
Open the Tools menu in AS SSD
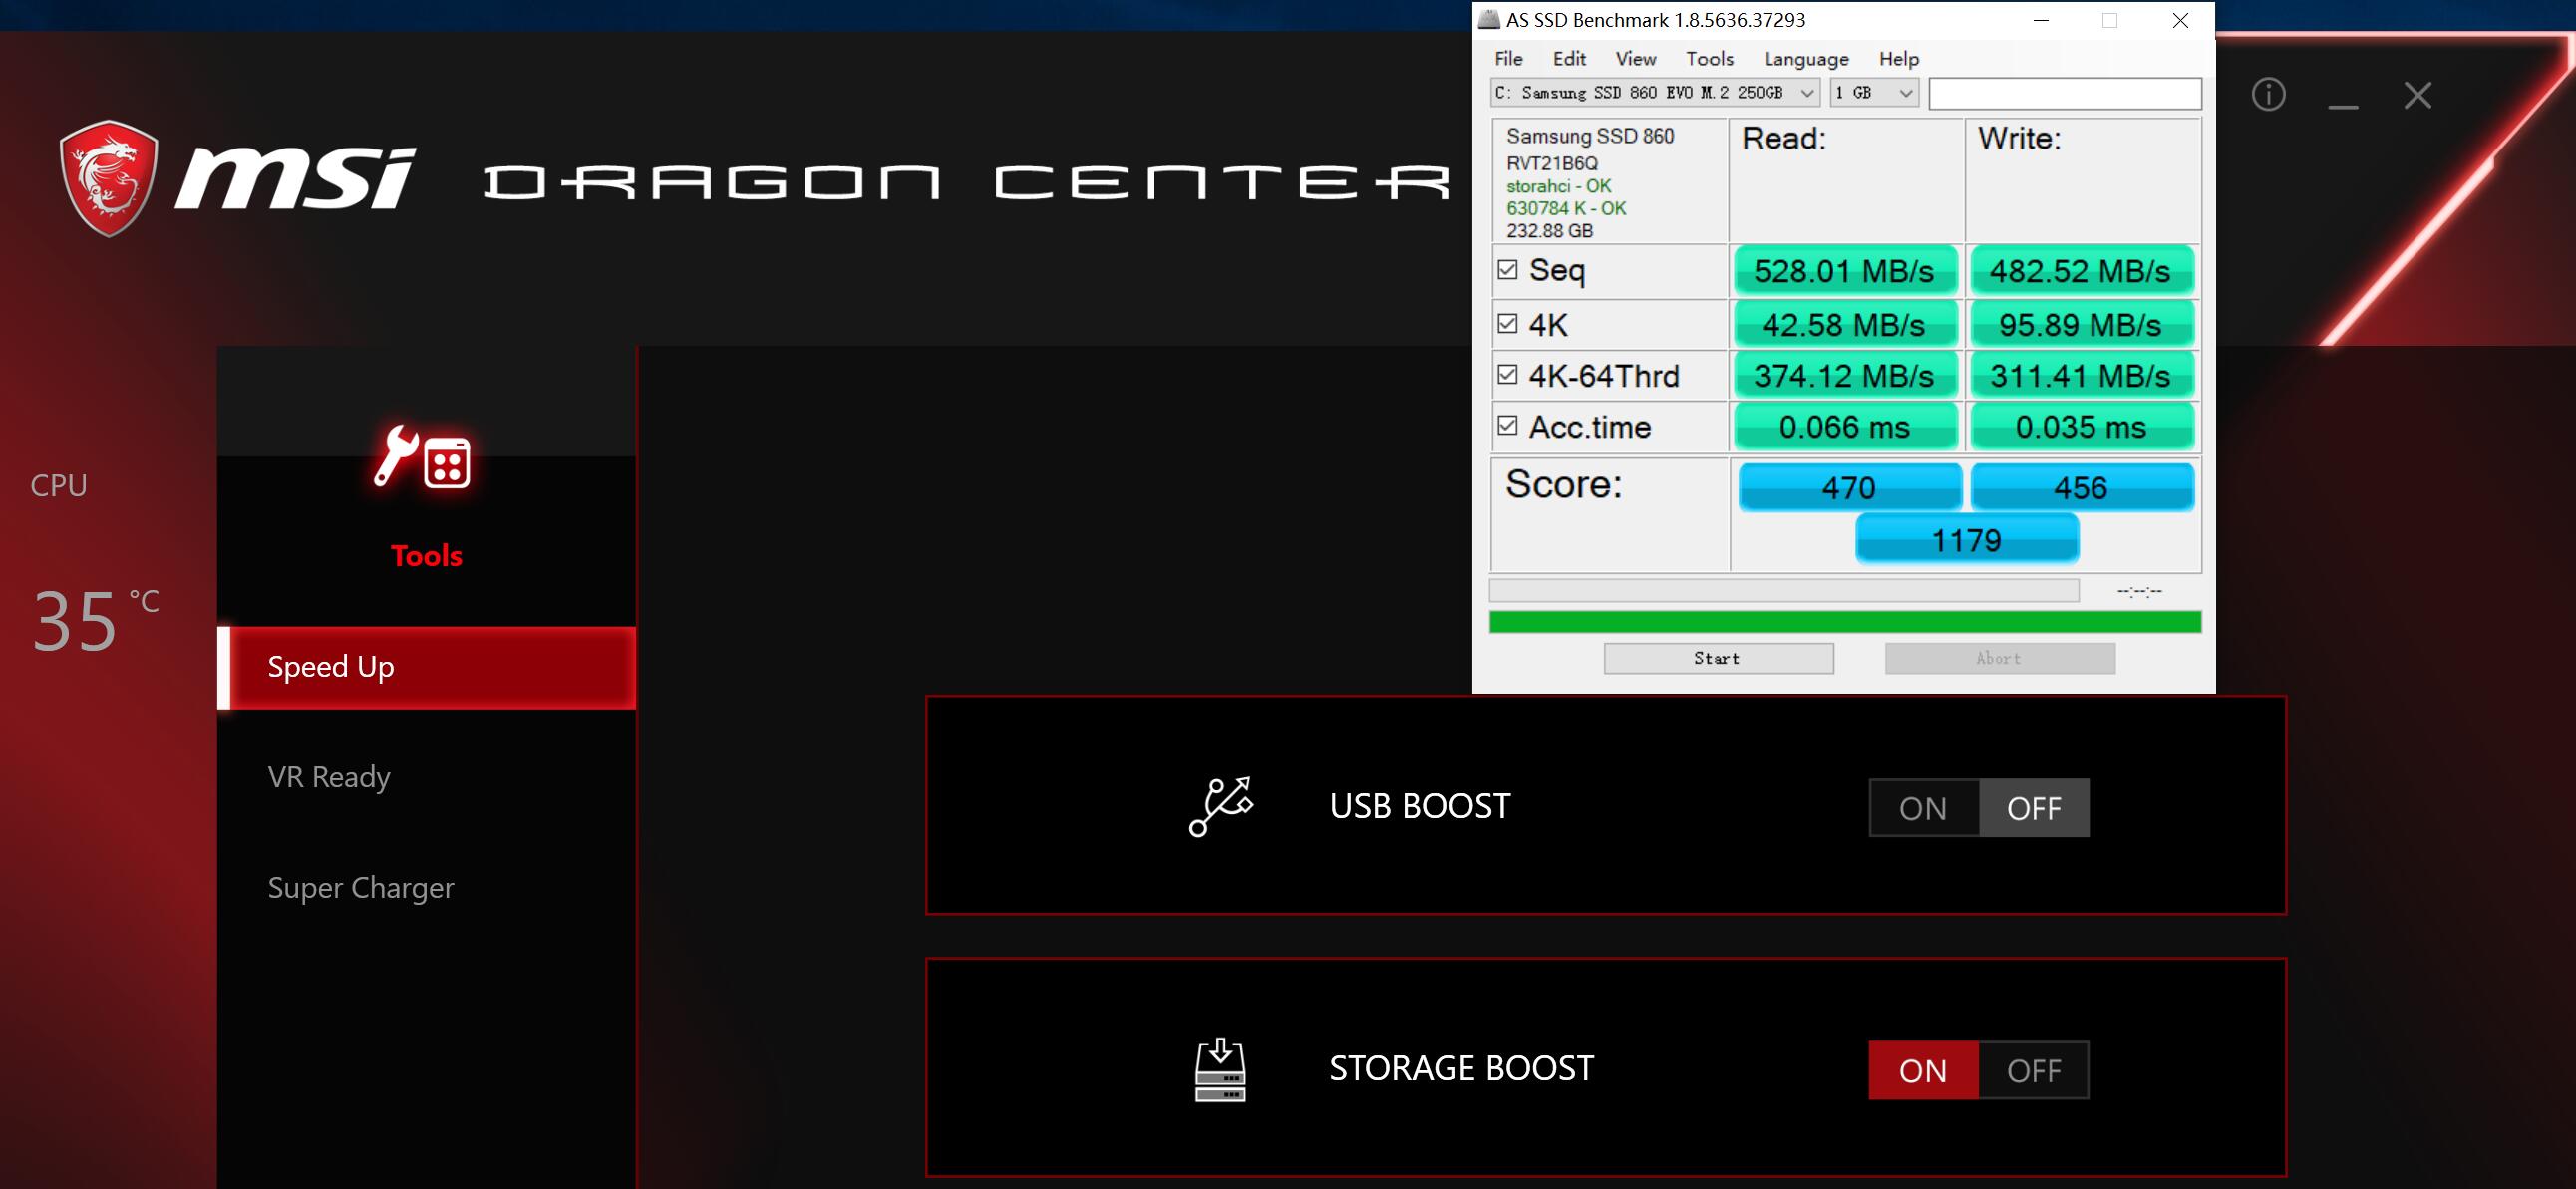(1709, 59)
